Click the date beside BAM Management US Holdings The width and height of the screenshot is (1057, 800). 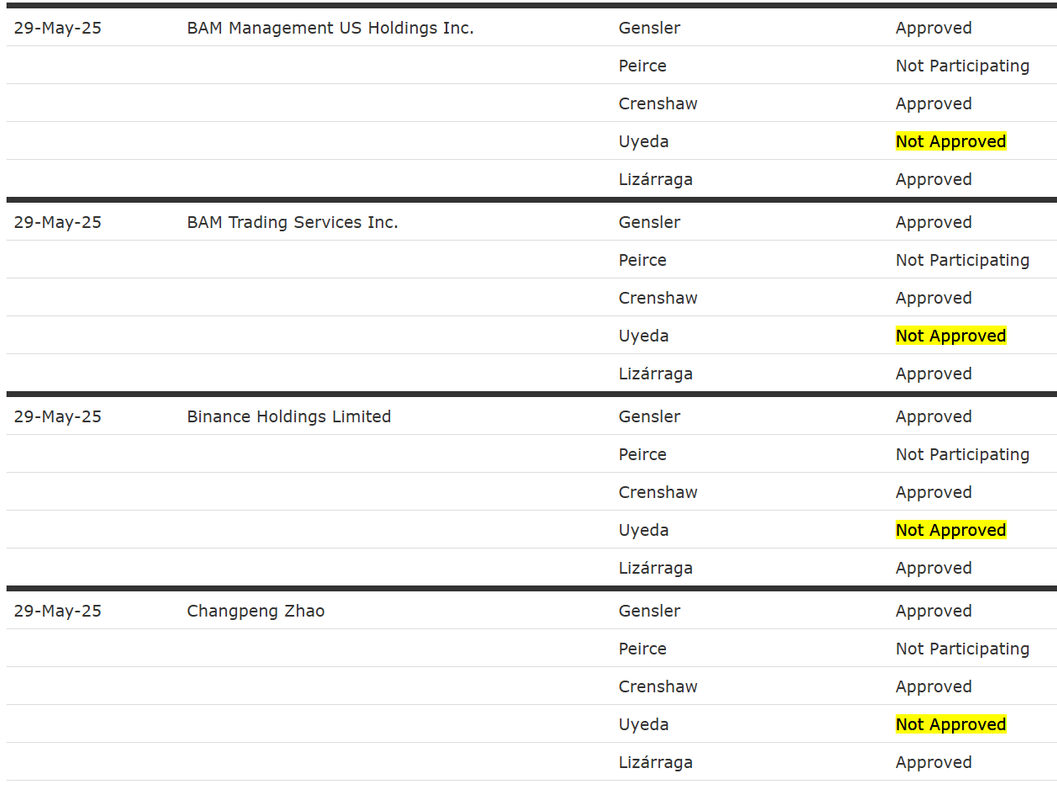pyautogui.click(x=57, y=28)
